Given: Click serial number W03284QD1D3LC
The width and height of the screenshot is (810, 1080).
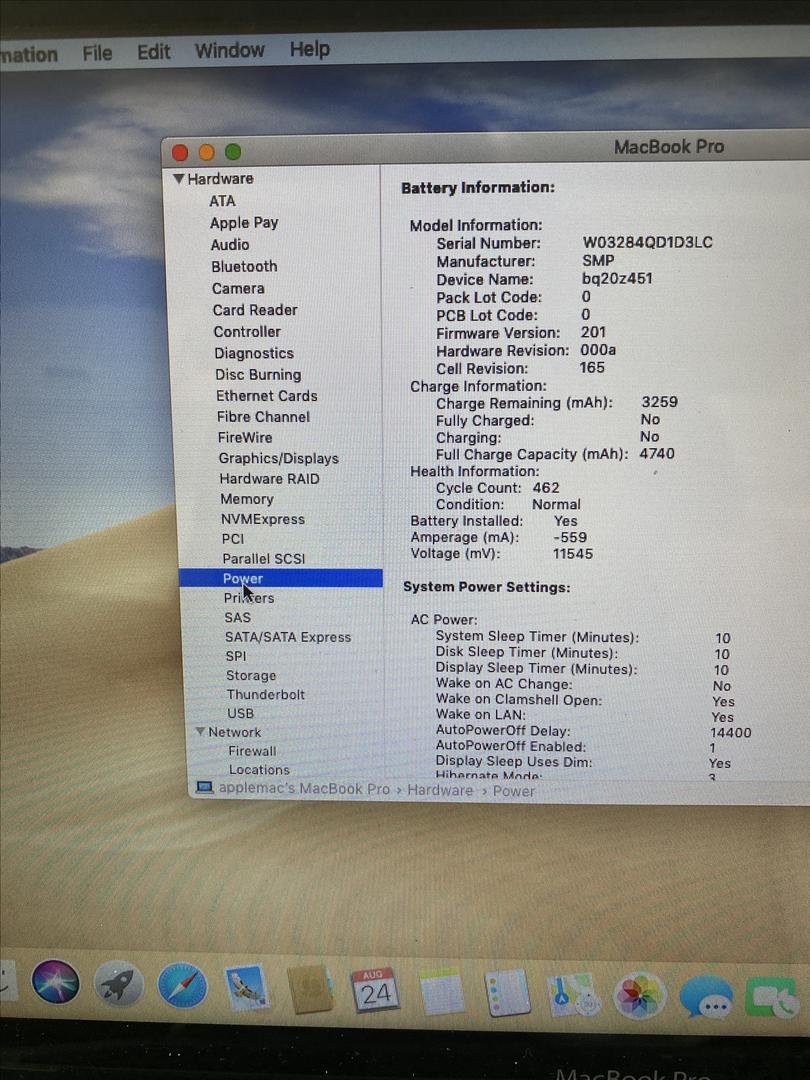Looking at the screenshot, I should [647, 242].
